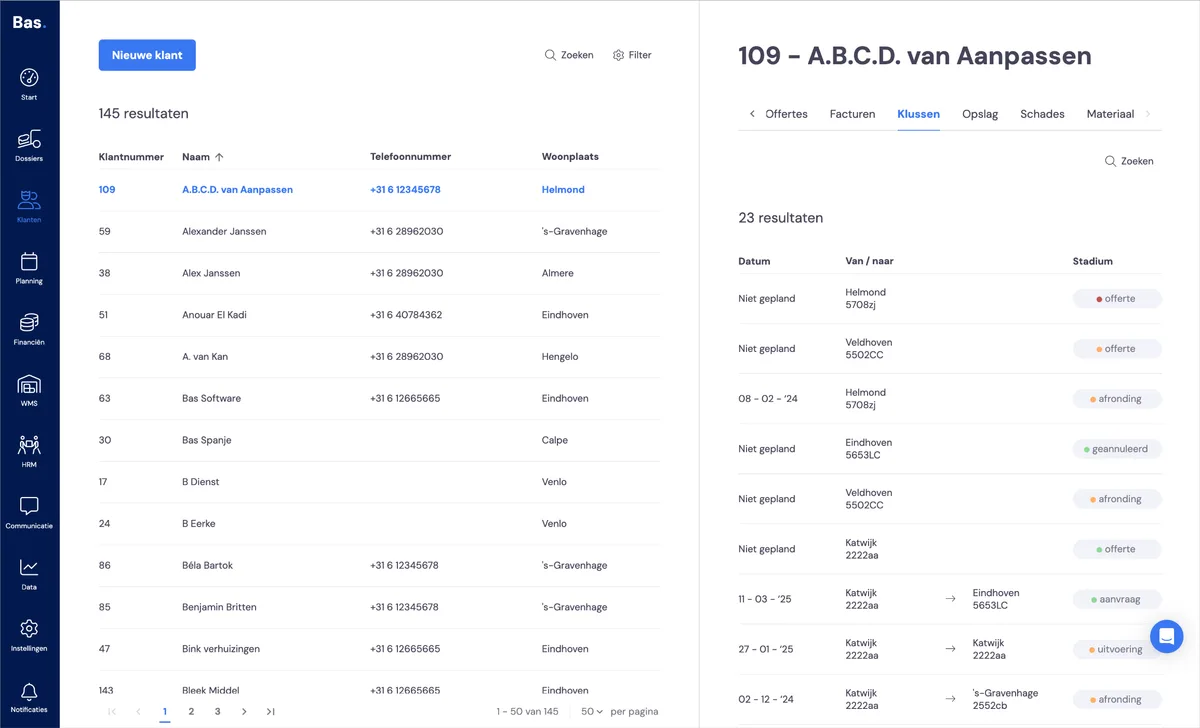Click the aanvraag status badge
Viewport: 1200px width, 728px height.
click(1117, 599)
